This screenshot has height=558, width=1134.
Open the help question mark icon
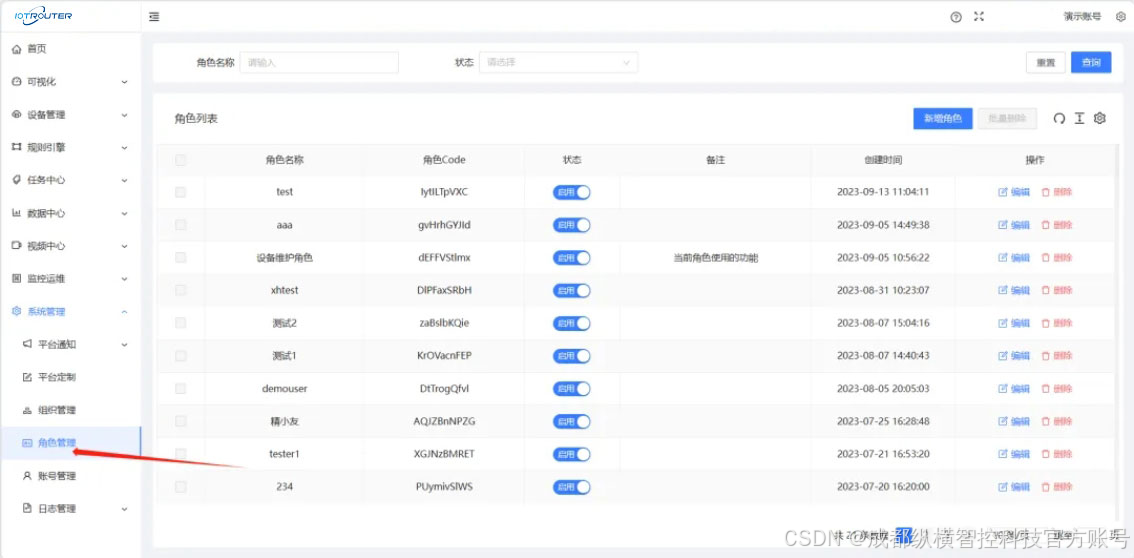(x=956, y=17)
